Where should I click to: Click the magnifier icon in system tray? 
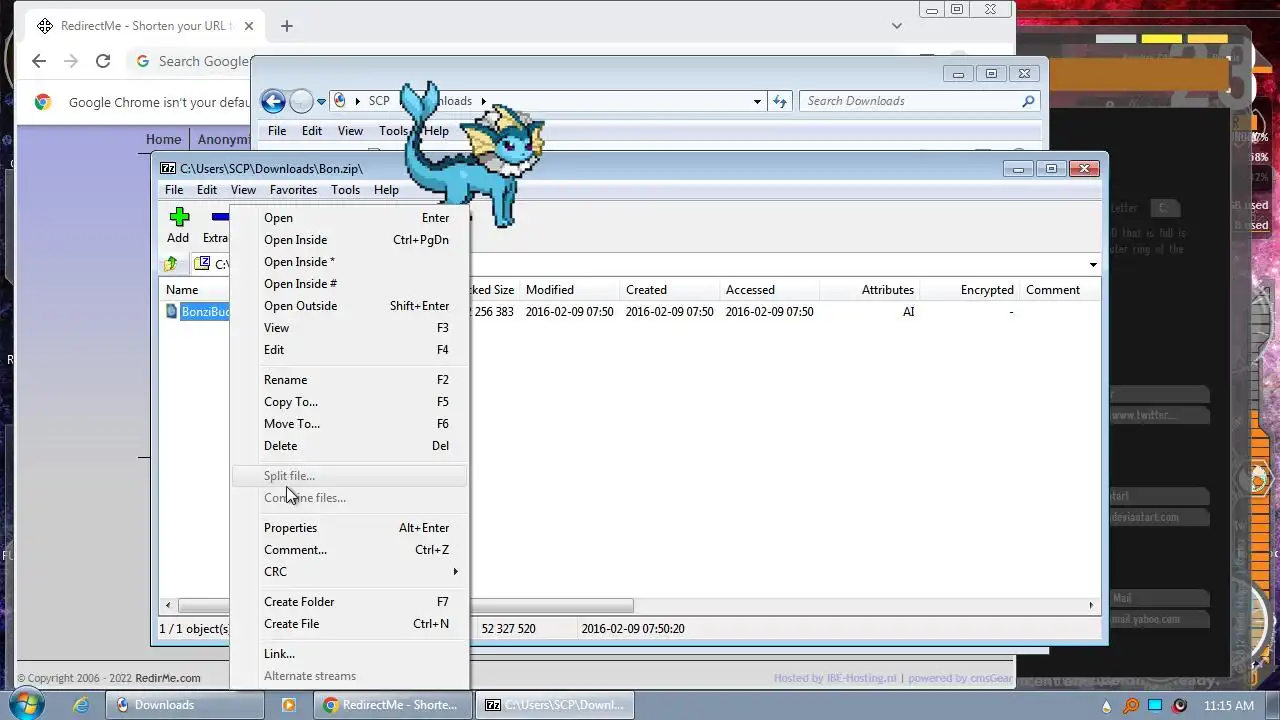[1131, 706]
